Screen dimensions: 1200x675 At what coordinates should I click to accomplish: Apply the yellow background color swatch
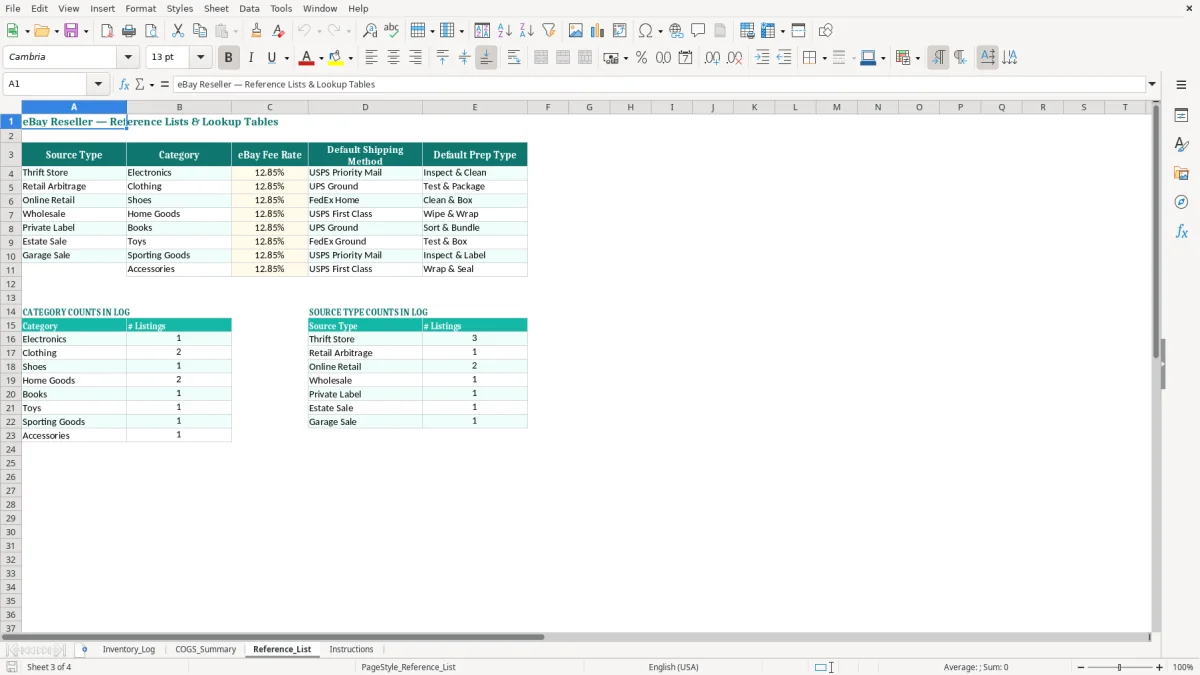[336, 58]
